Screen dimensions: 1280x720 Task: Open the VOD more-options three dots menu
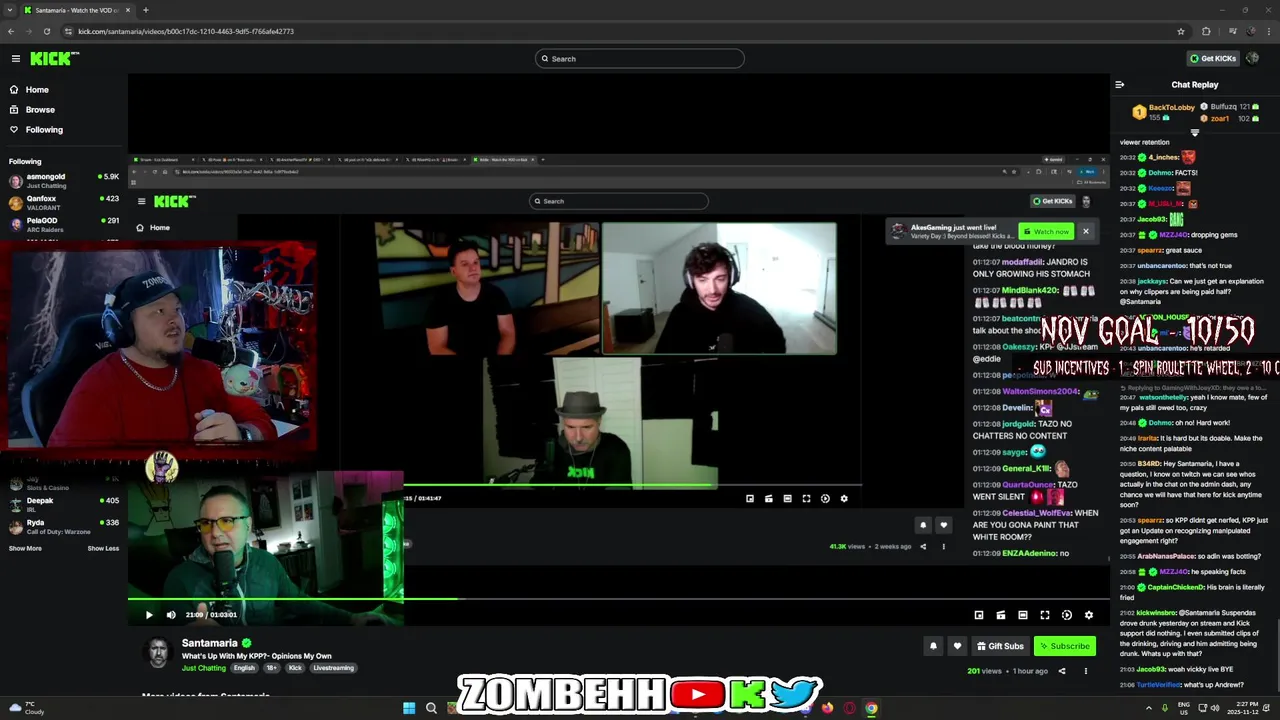[1085, 671]
